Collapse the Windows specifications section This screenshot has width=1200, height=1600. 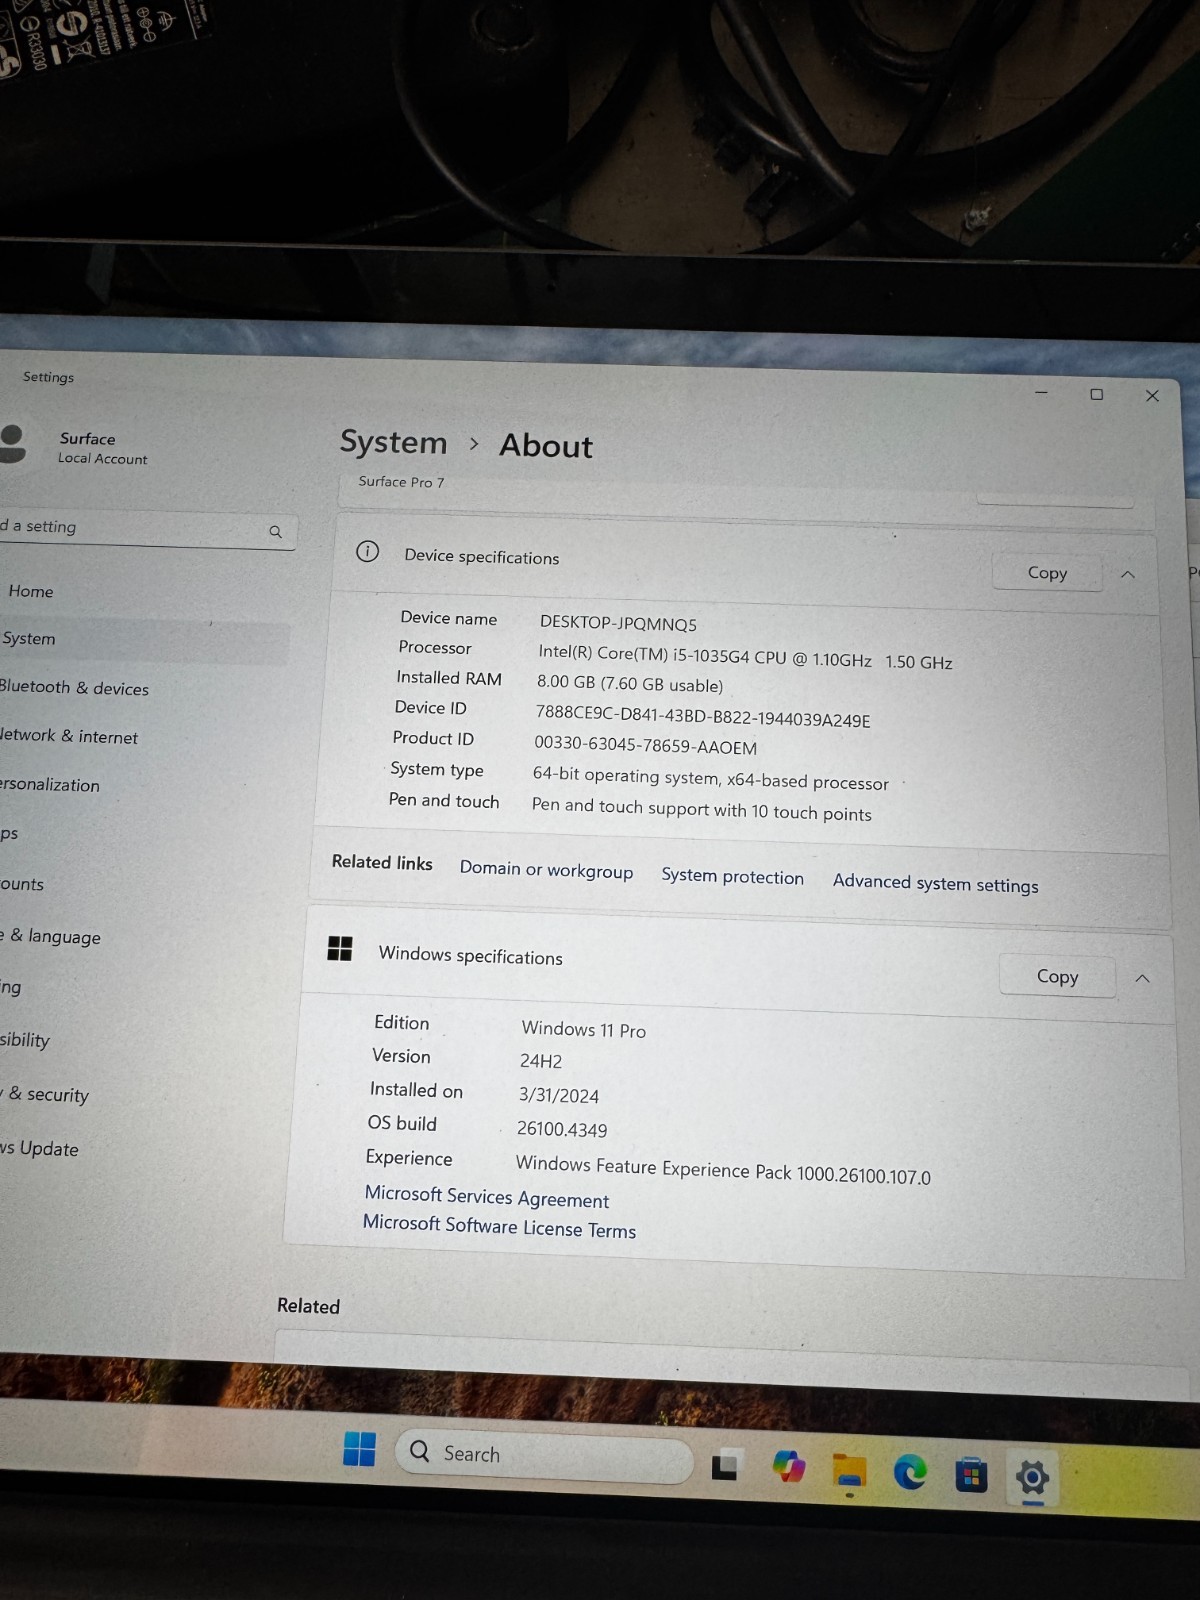pos(1143,978)
